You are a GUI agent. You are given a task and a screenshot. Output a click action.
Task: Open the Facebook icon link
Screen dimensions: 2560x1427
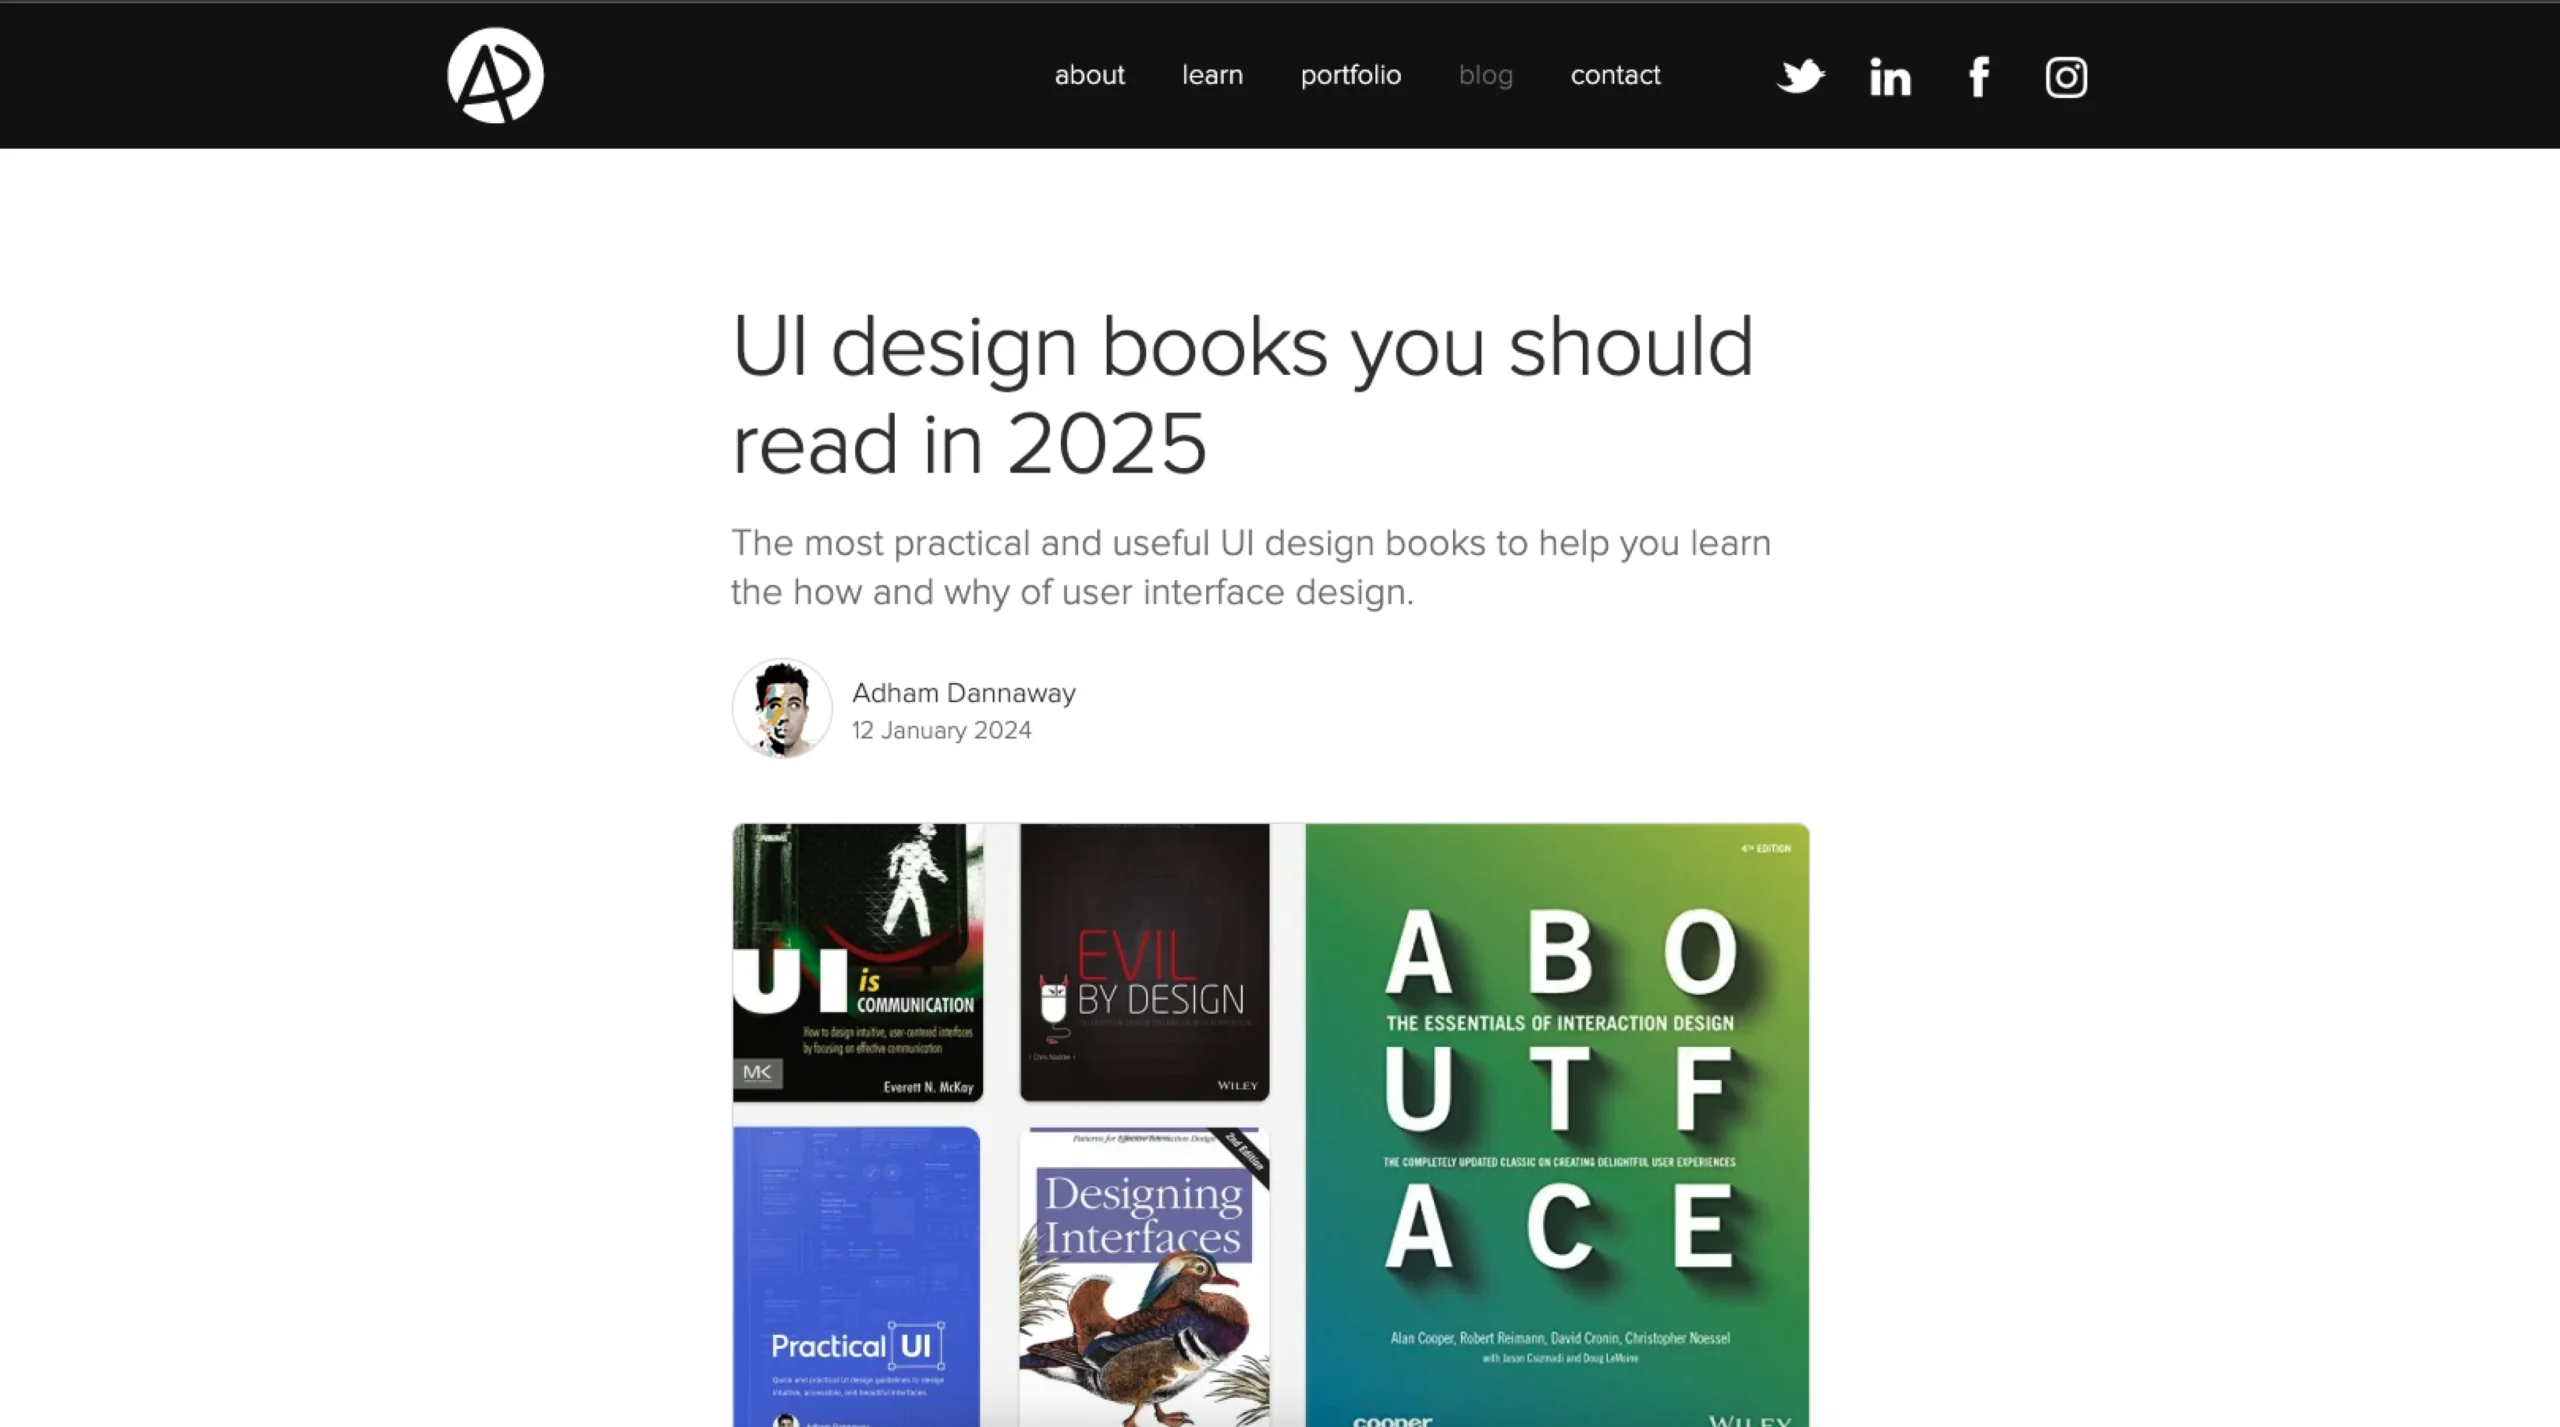tap(1979, 77)
